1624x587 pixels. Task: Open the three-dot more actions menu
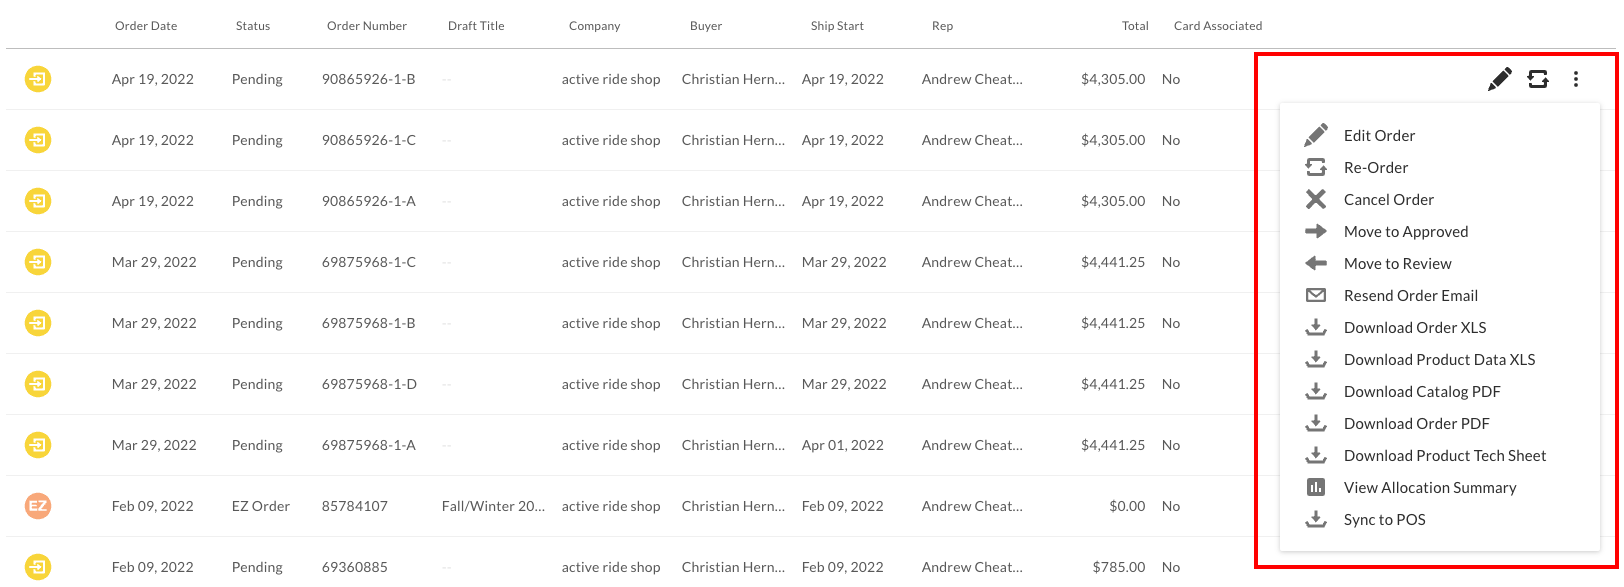(1575, 78)
